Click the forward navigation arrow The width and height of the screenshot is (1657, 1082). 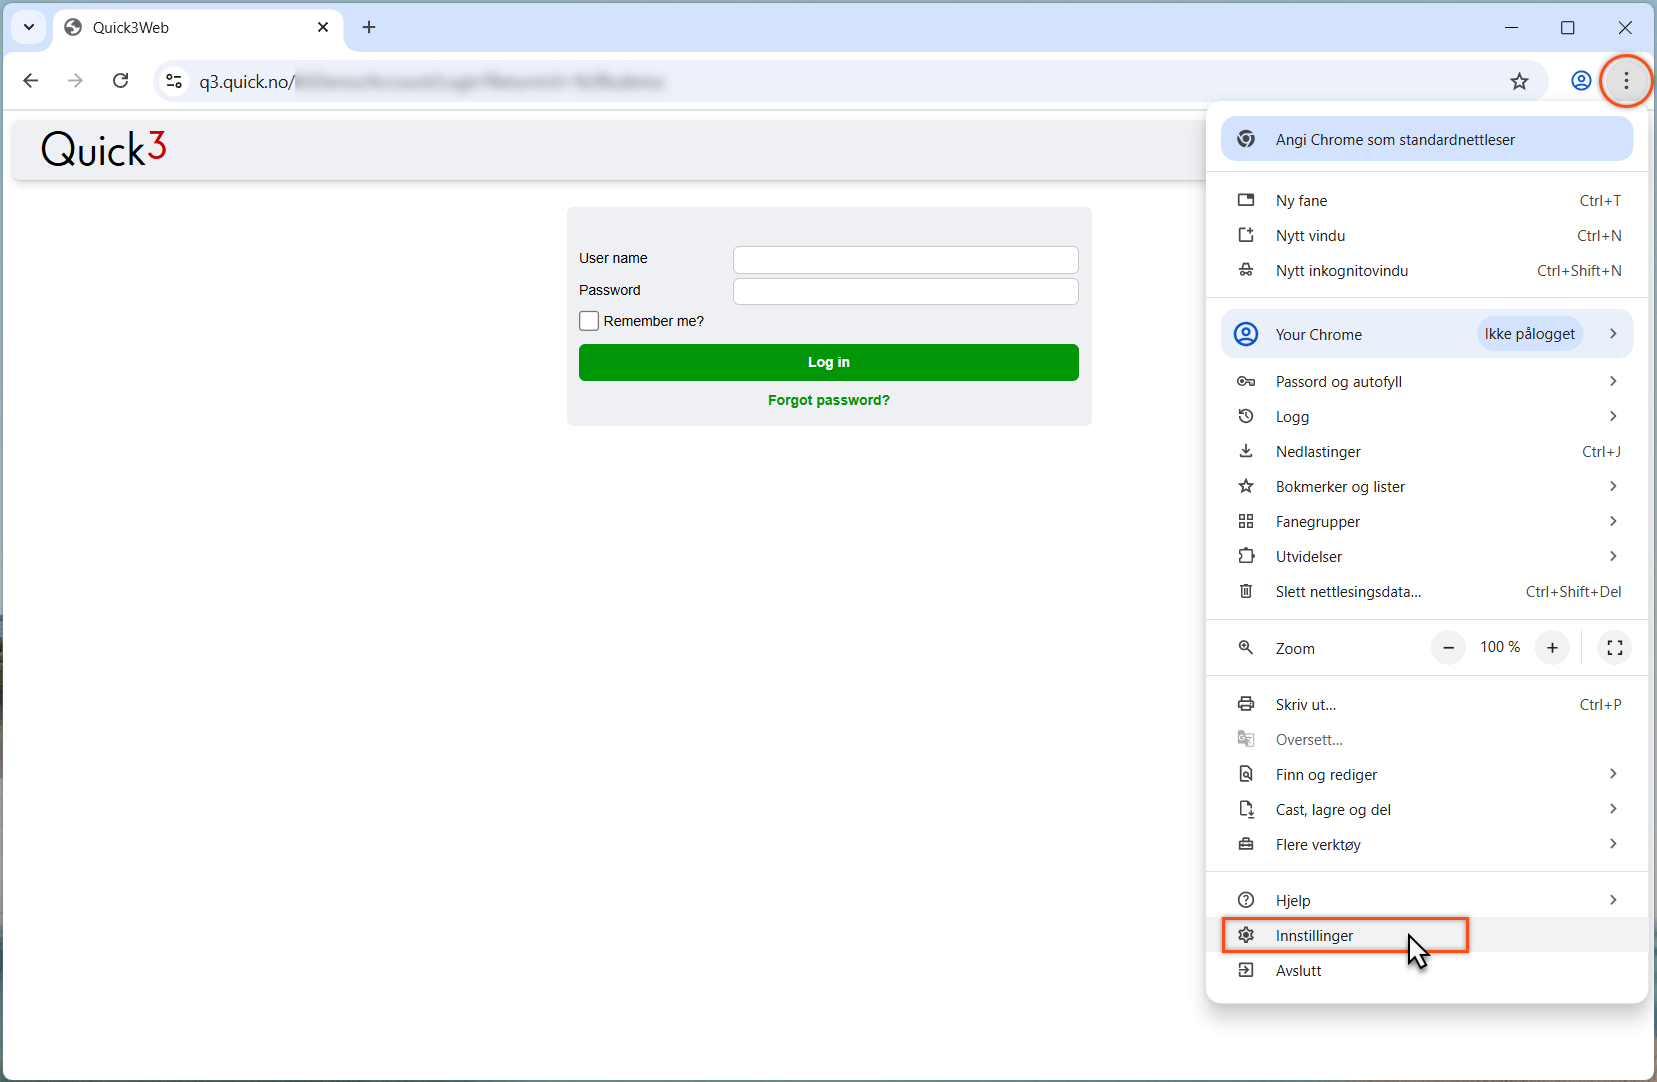coord(76,81)
